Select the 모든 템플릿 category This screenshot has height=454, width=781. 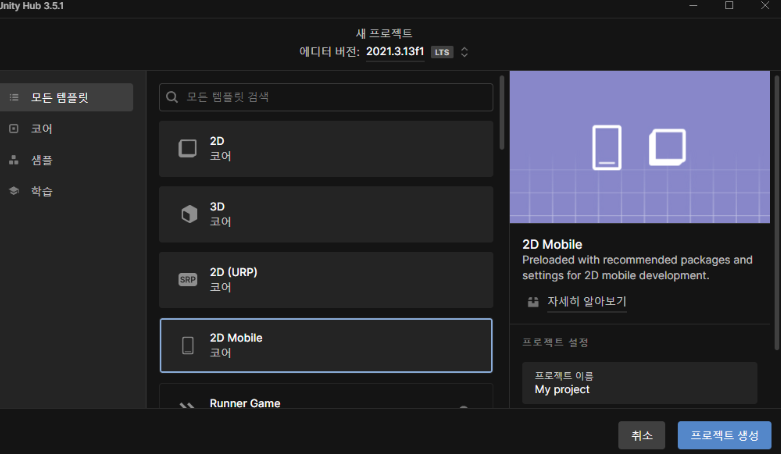point(66,97)
